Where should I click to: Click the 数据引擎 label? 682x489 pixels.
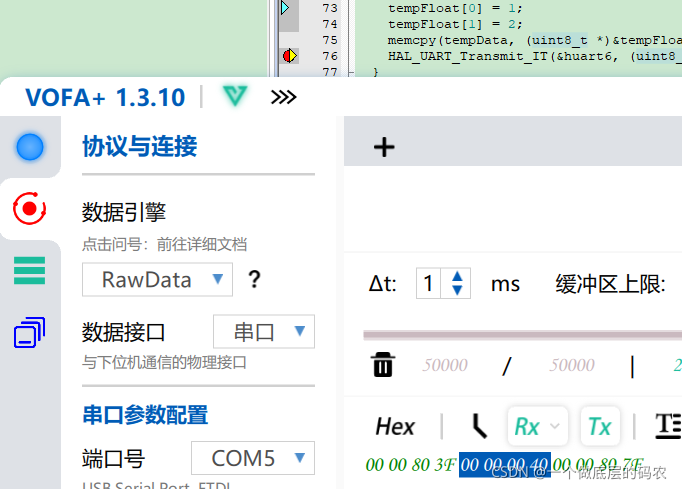[x=124, y=212]
